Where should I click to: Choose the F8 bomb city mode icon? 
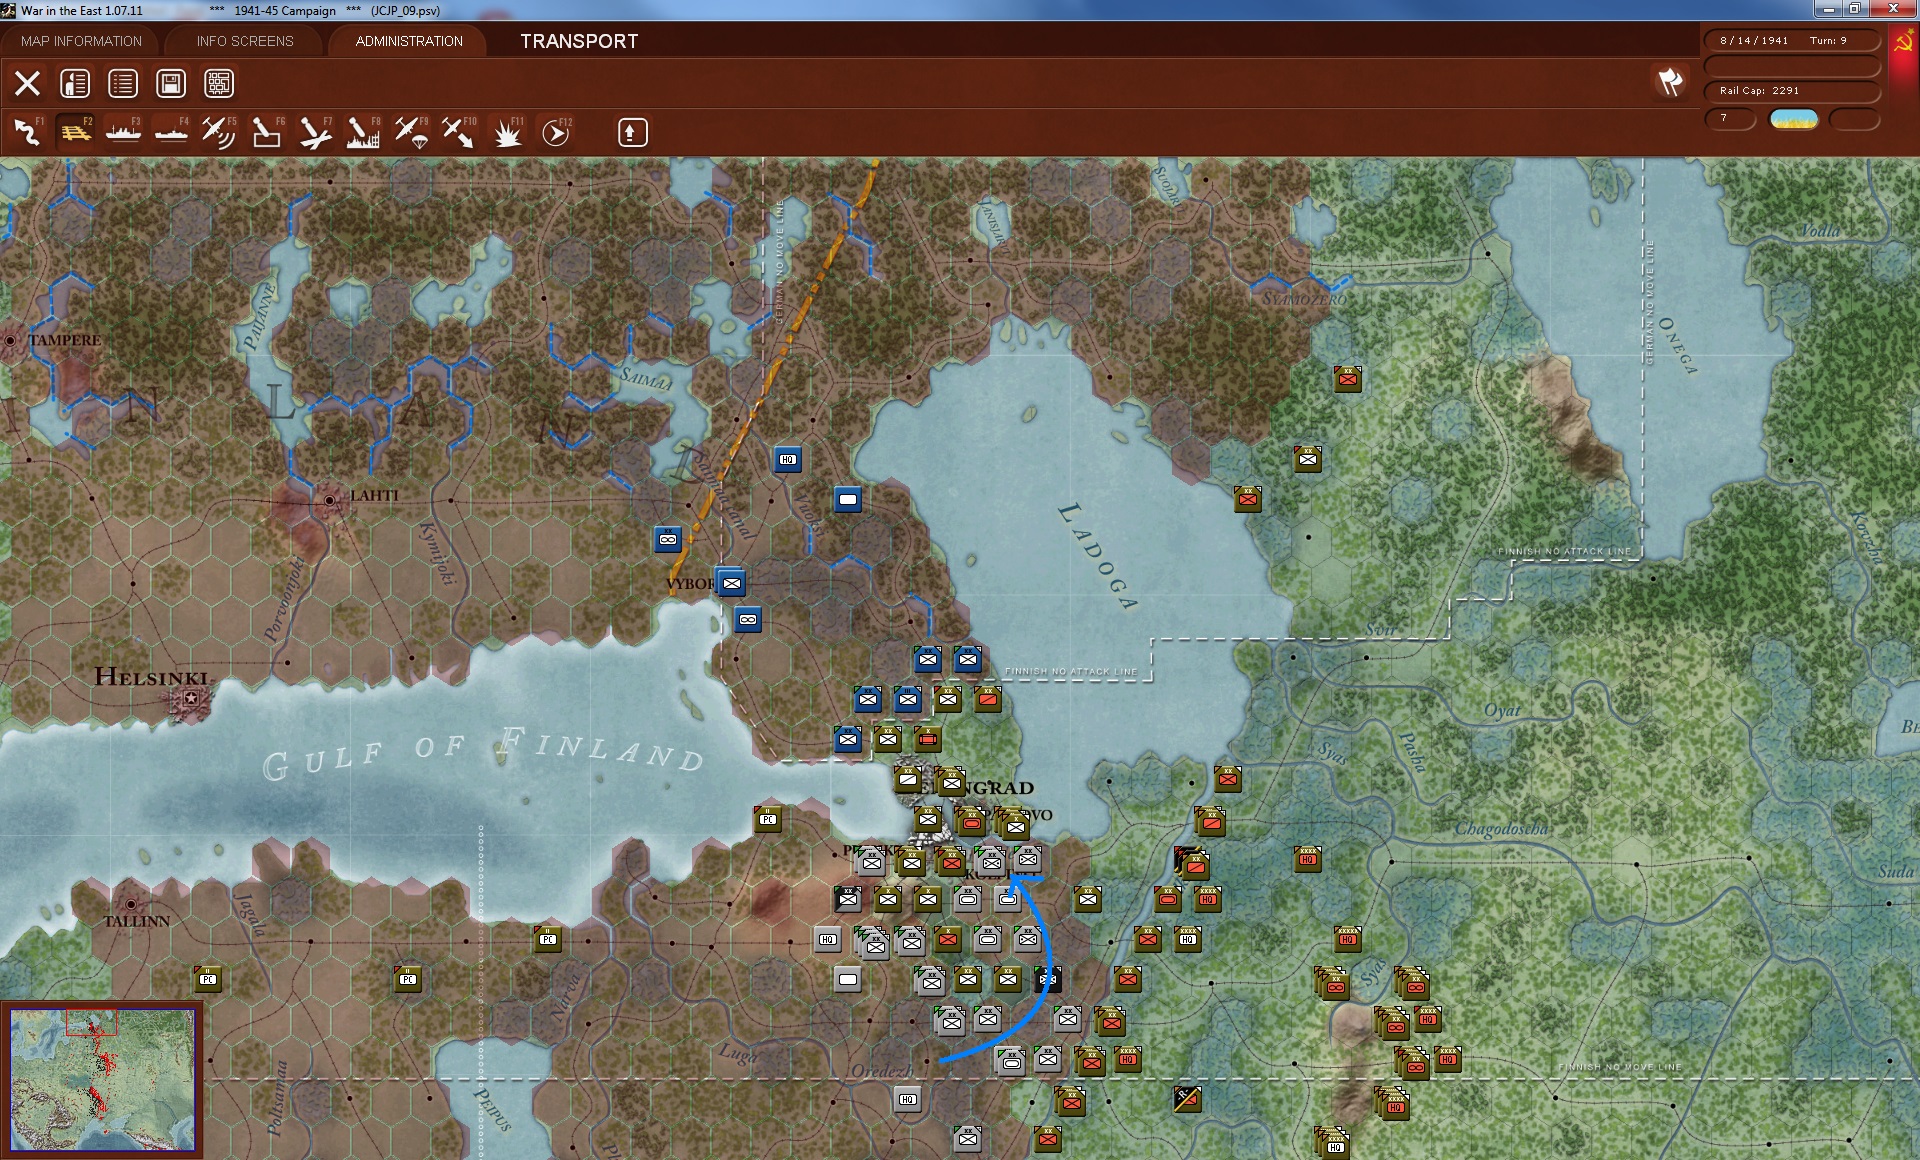tap(363, 132)
